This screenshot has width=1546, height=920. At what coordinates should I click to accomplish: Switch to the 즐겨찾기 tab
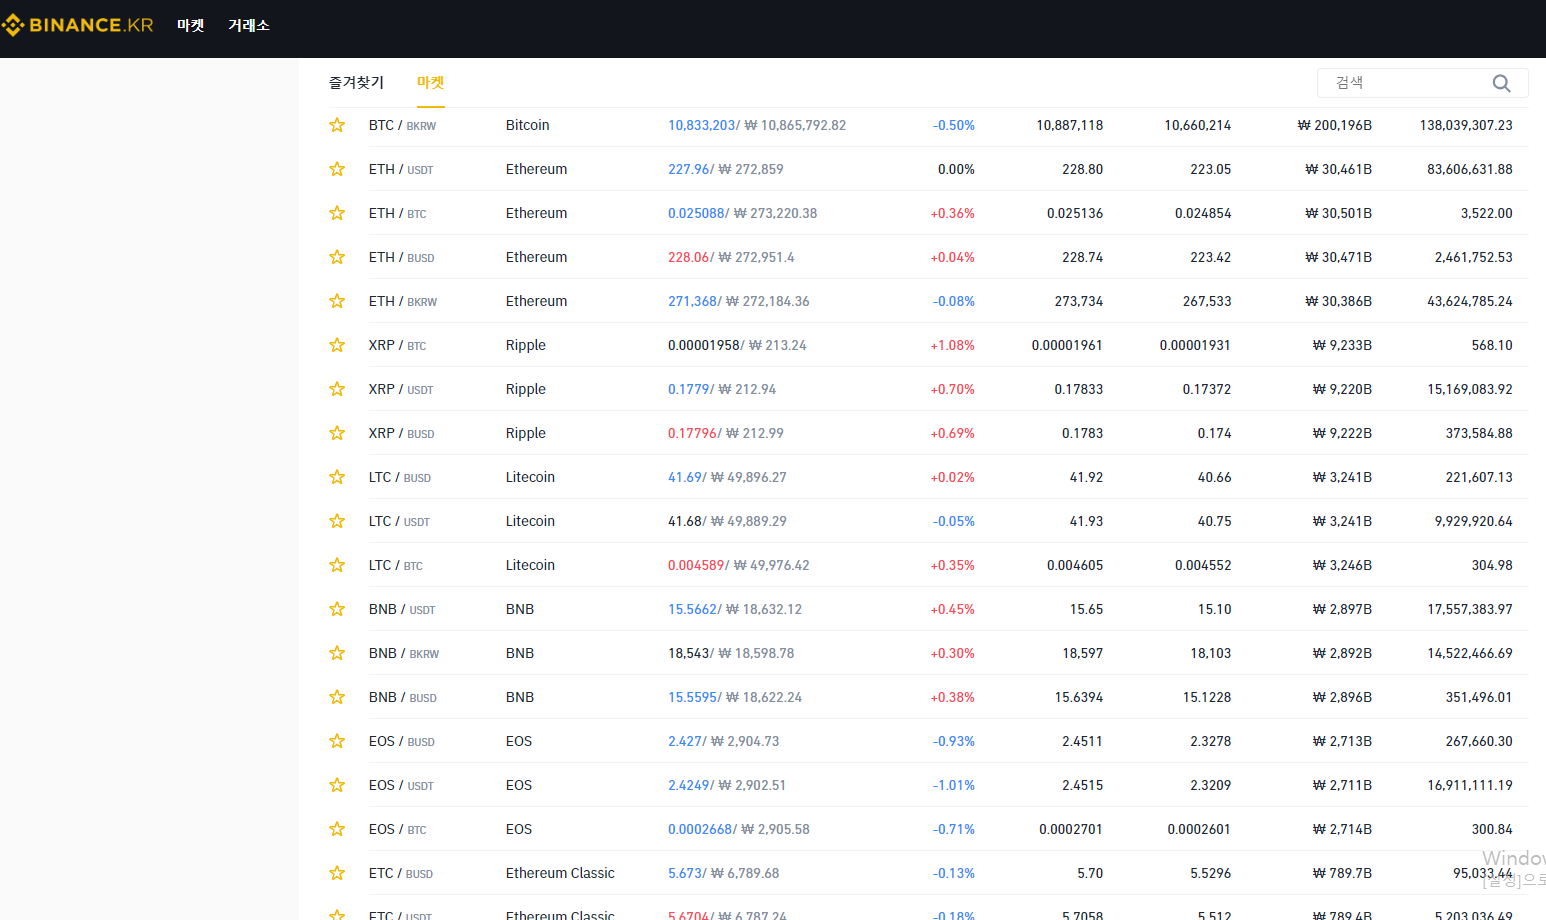[356, 83]
